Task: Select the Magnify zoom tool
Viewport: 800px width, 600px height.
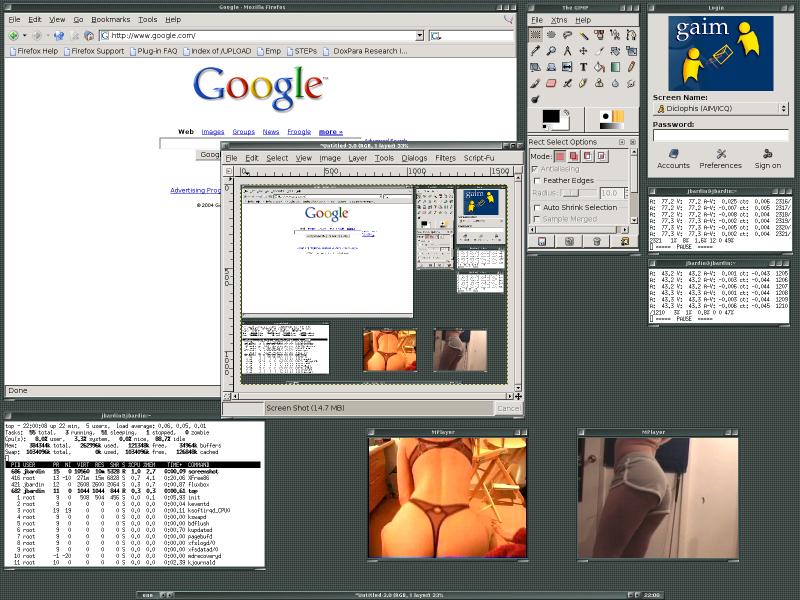Action: click(x=551, y=51)
